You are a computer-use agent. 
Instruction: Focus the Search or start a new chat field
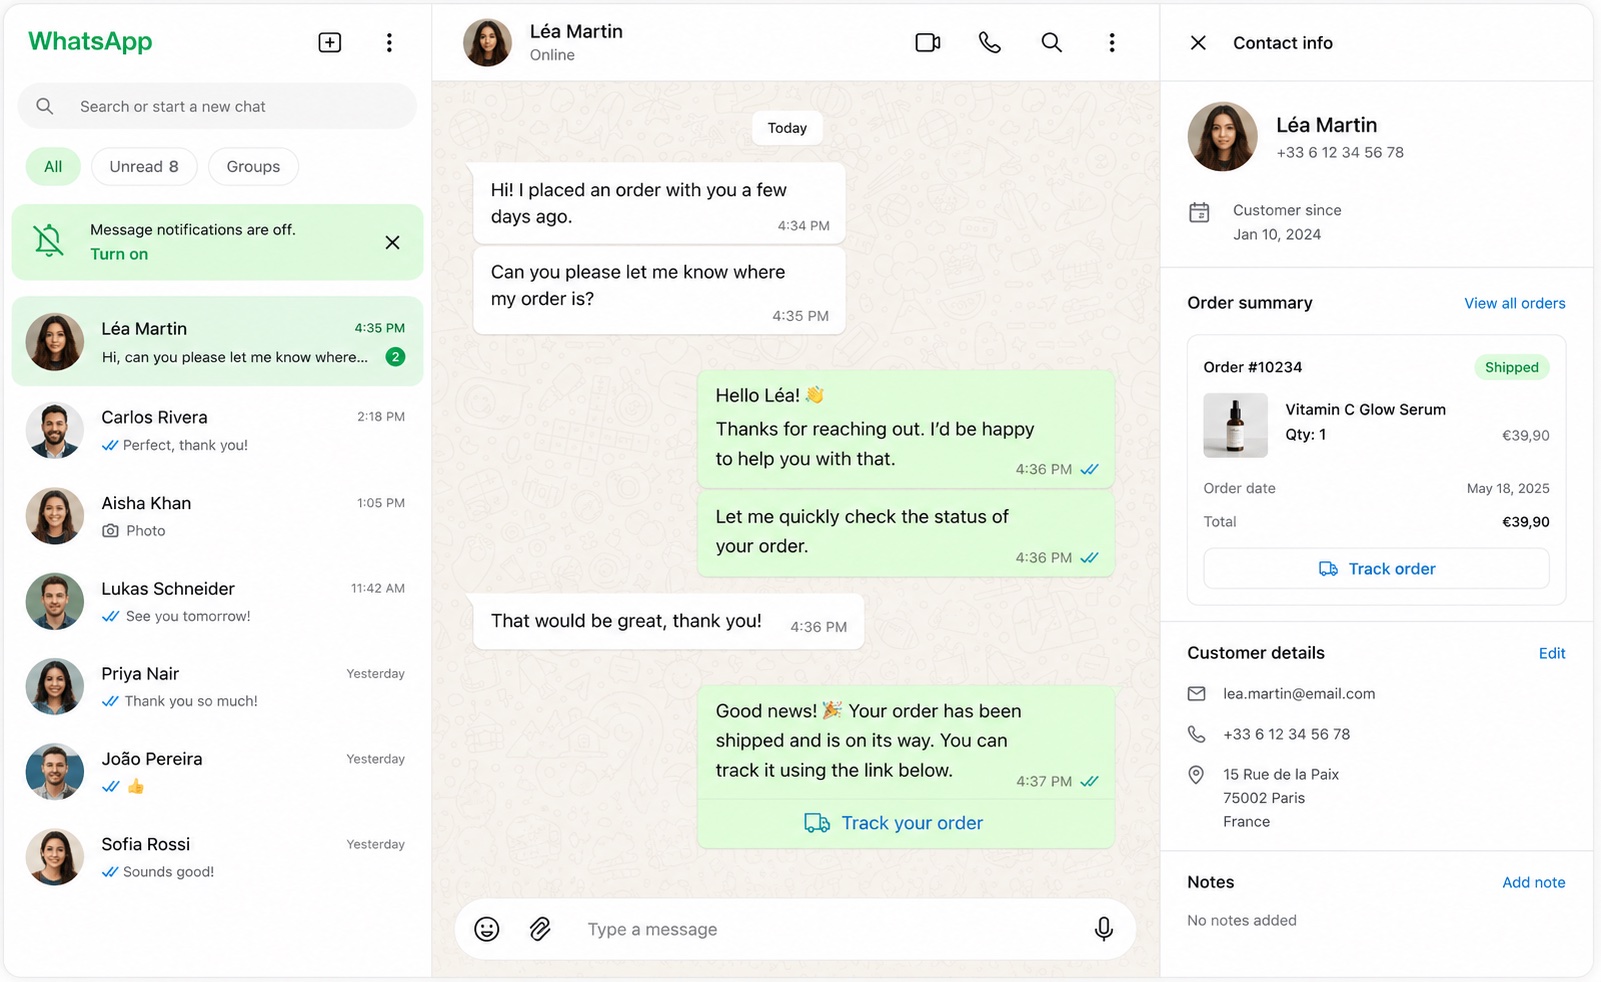point(217,106)
